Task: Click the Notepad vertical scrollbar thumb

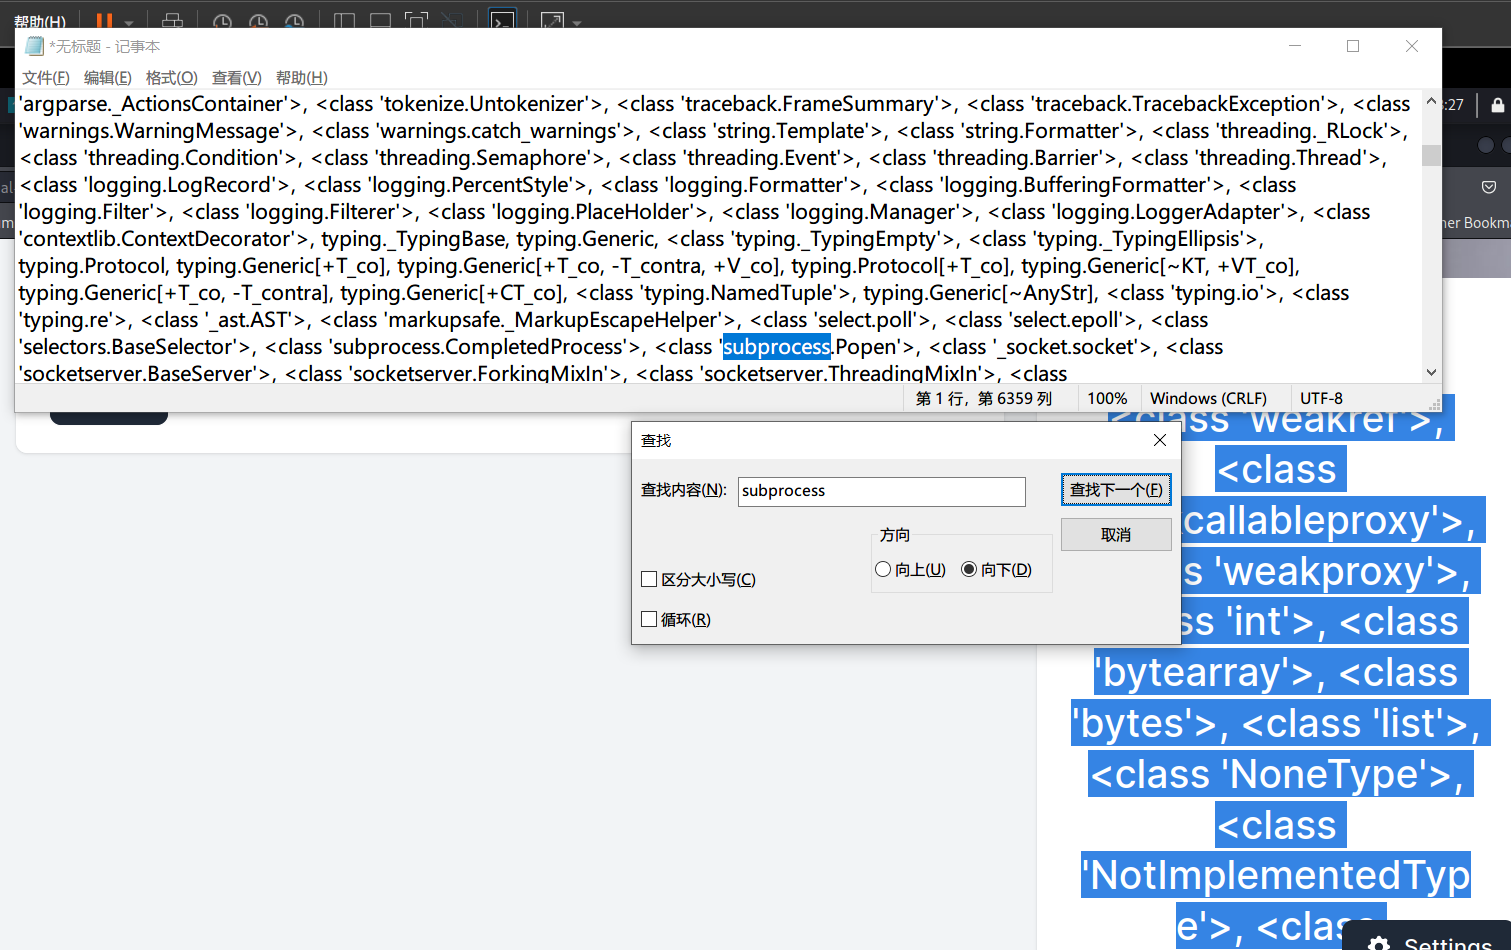Action: click(x=1432, y=155)
